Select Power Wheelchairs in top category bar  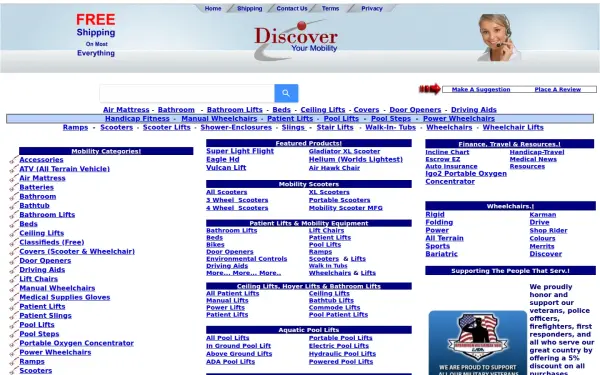459,119
